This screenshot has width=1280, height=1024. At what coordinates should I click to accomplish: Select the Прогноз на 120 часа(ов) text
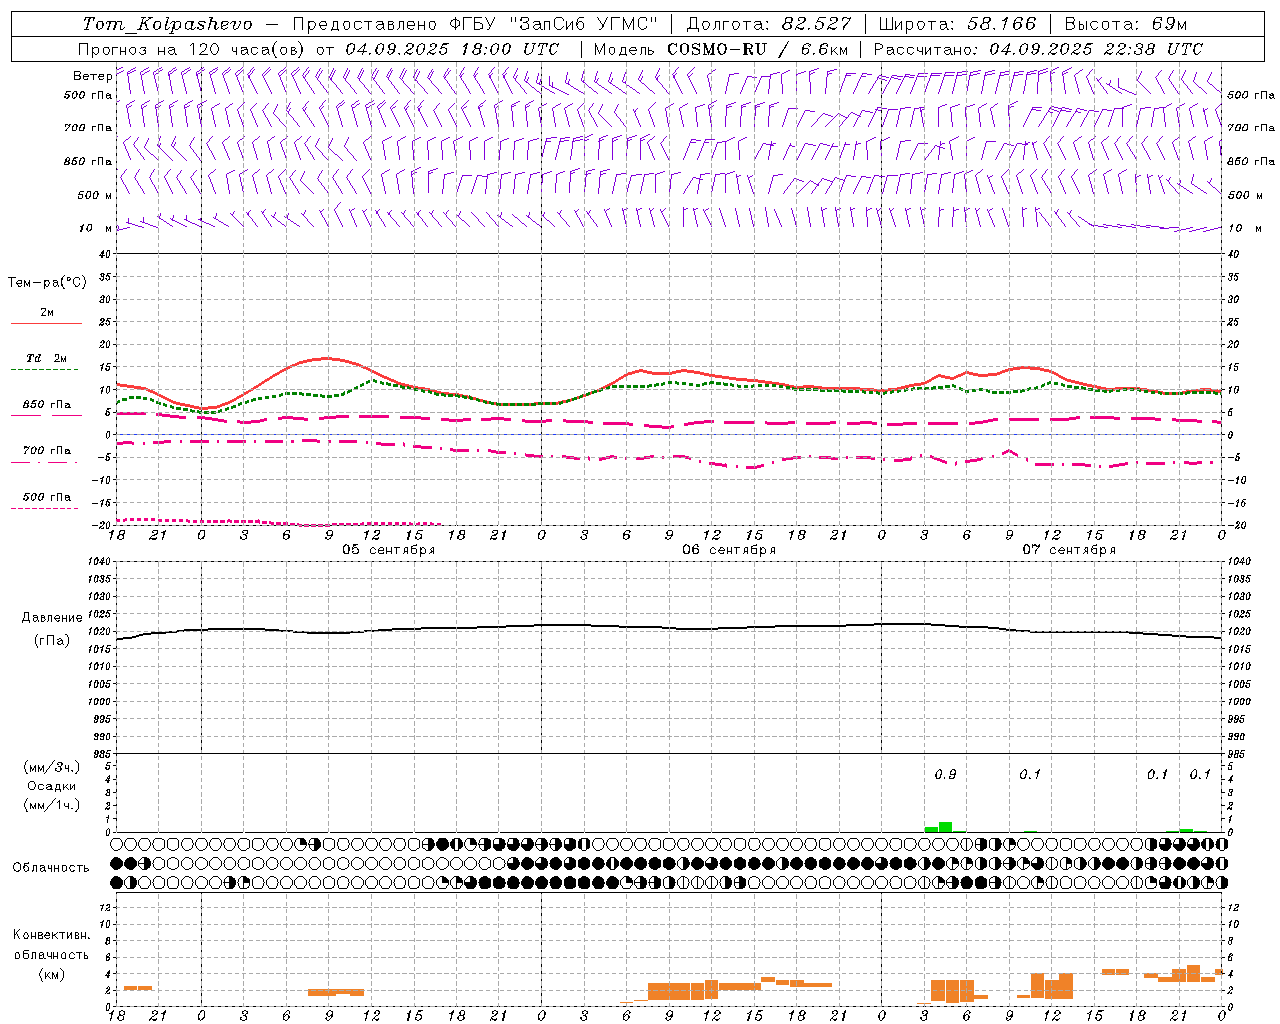click(192, 49)
